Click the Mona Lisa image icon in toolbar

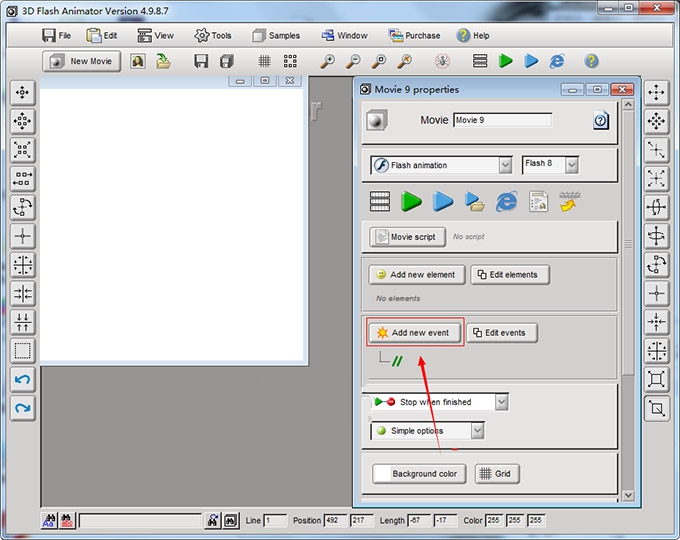(x=138, y=61)
